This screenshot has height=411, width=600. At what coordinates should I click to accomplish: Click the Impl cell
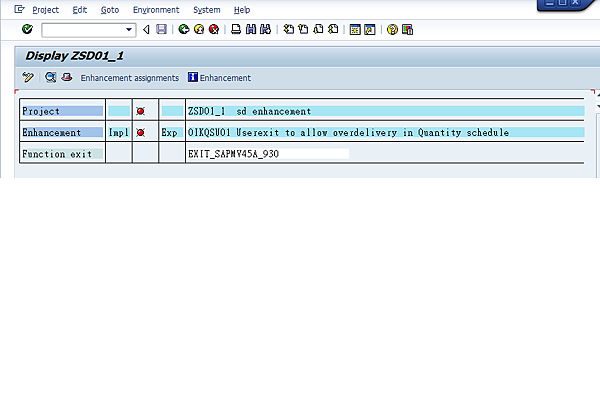(x=119, y=133)
